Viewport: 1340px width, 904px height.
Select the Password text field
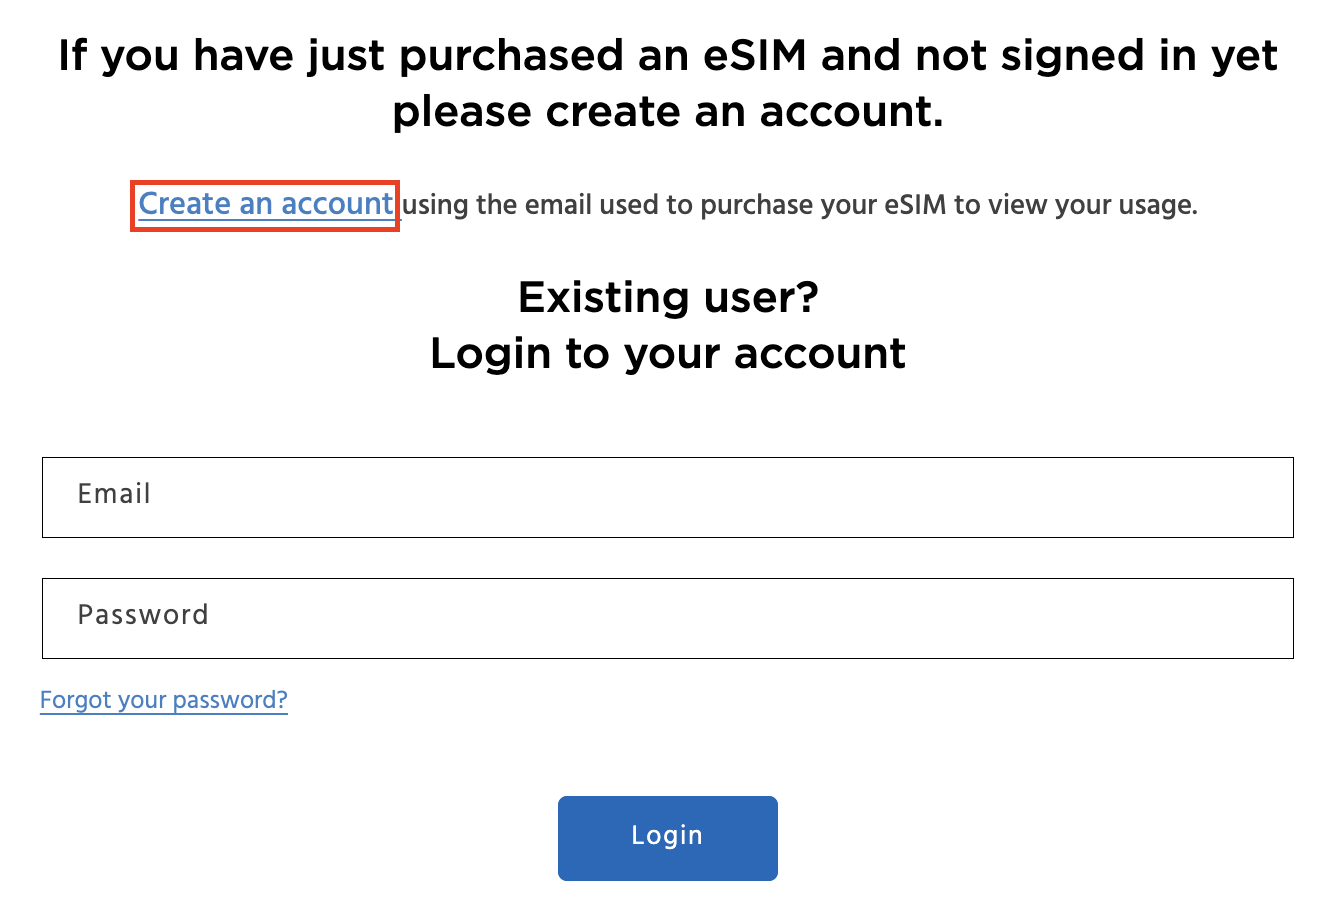tap(667, 618)
